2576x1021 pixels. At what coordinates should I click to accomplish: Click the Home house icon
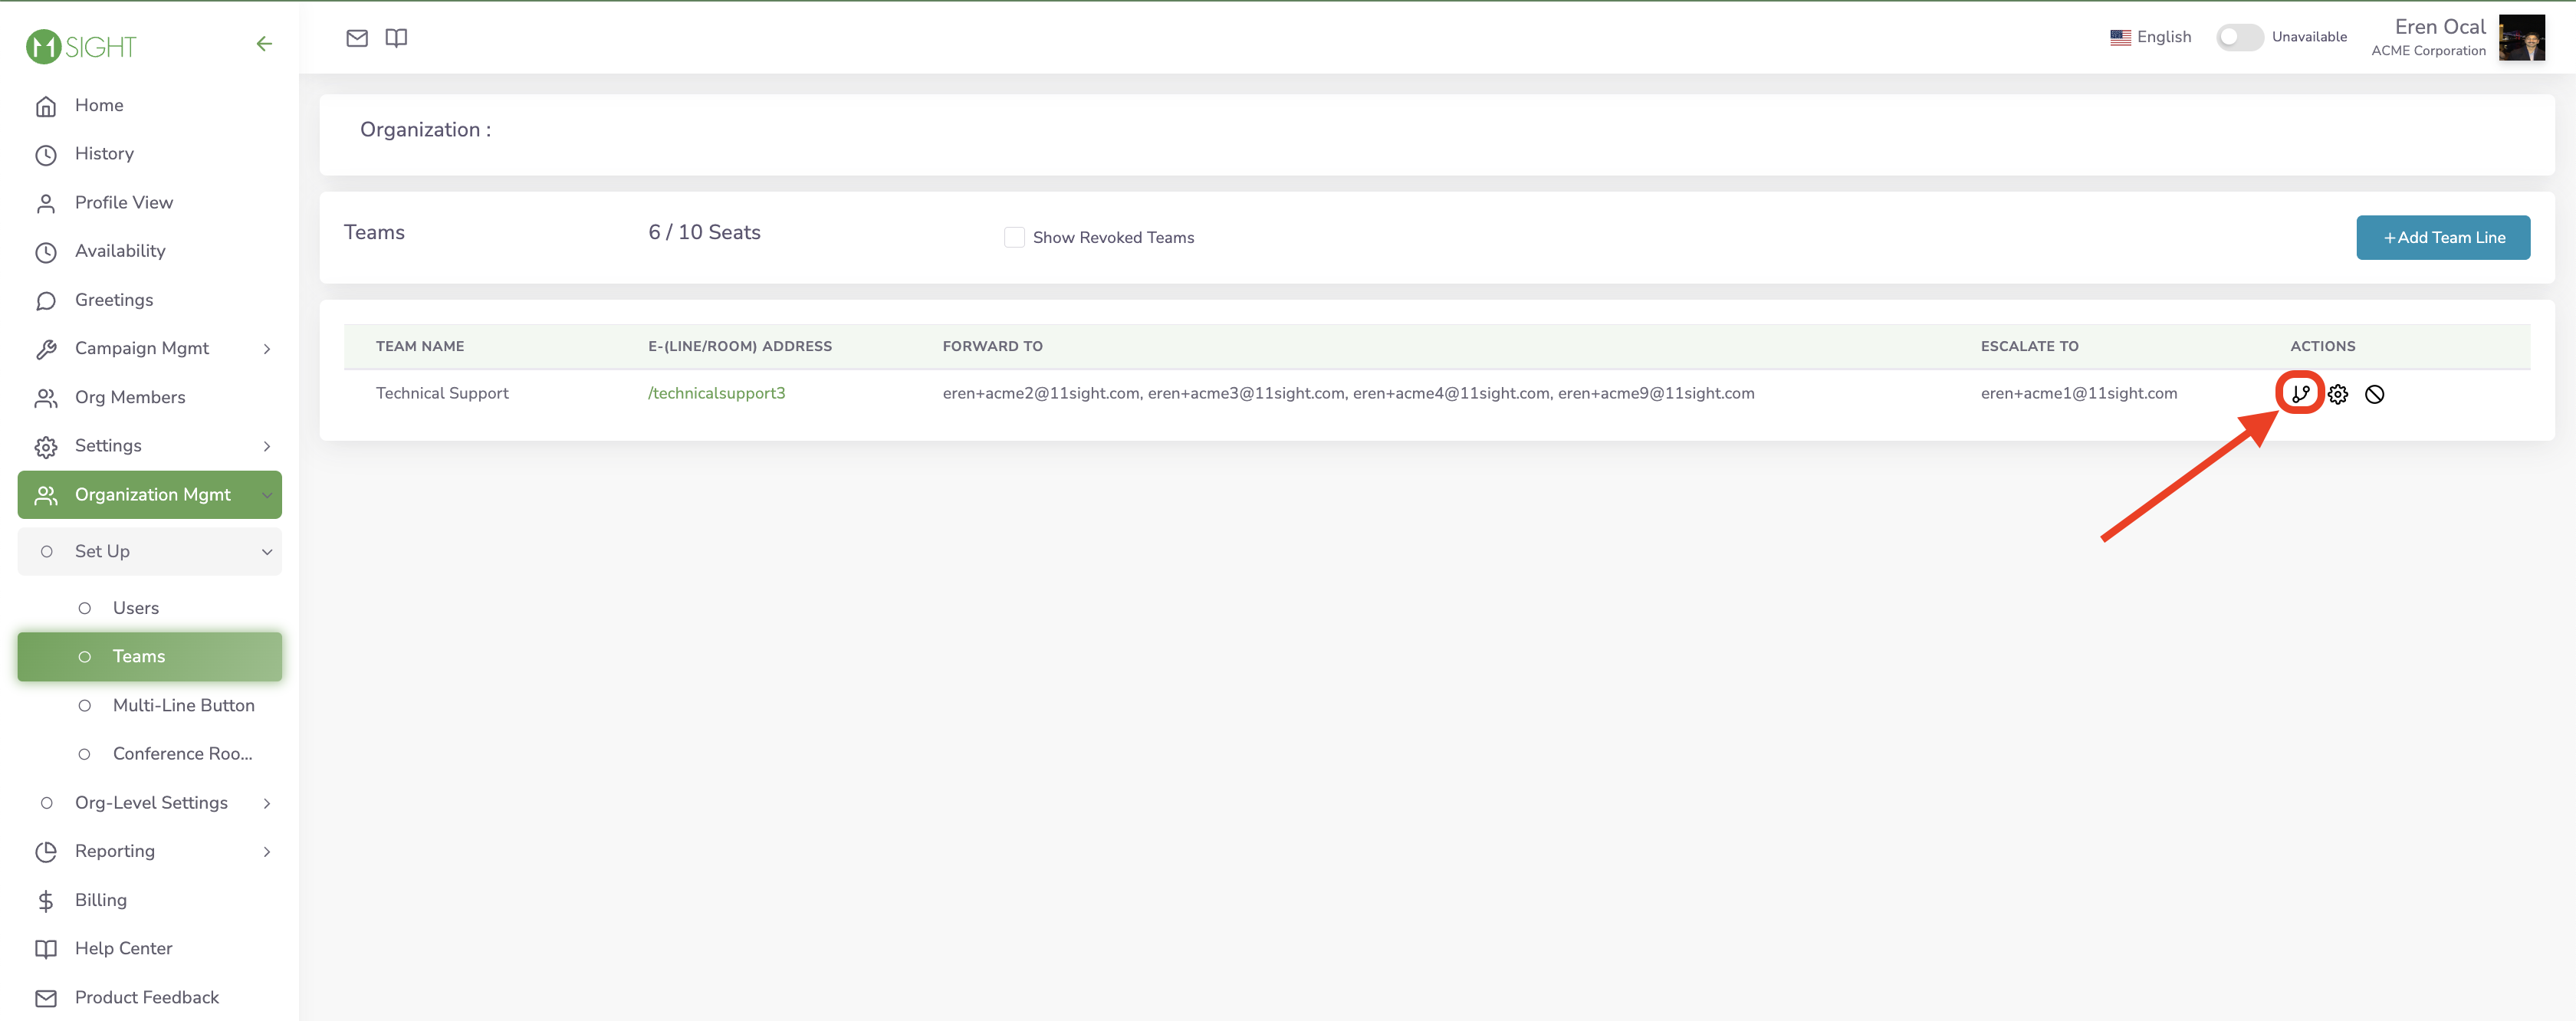46,106
